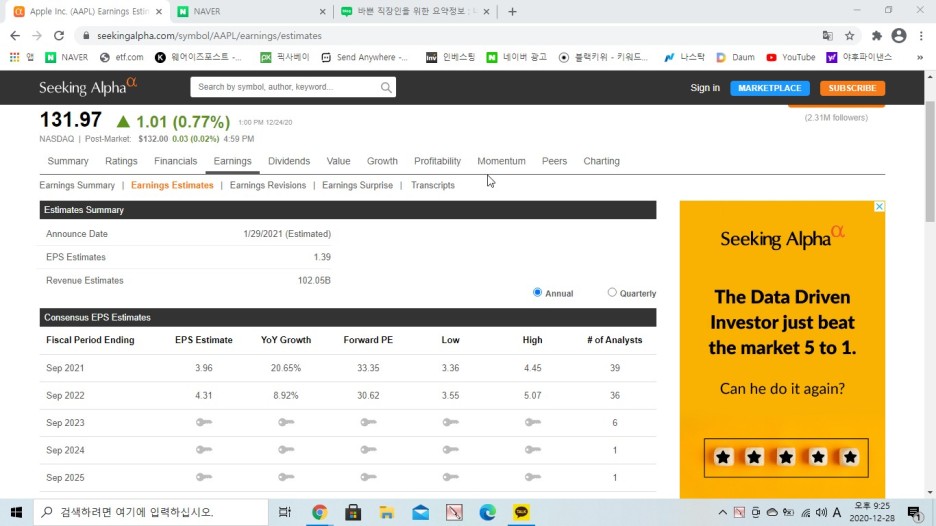Open Microsoft Store on taskbar
Image resolution: width=936 pixels, height=526 pixels.
coord(353,512)
